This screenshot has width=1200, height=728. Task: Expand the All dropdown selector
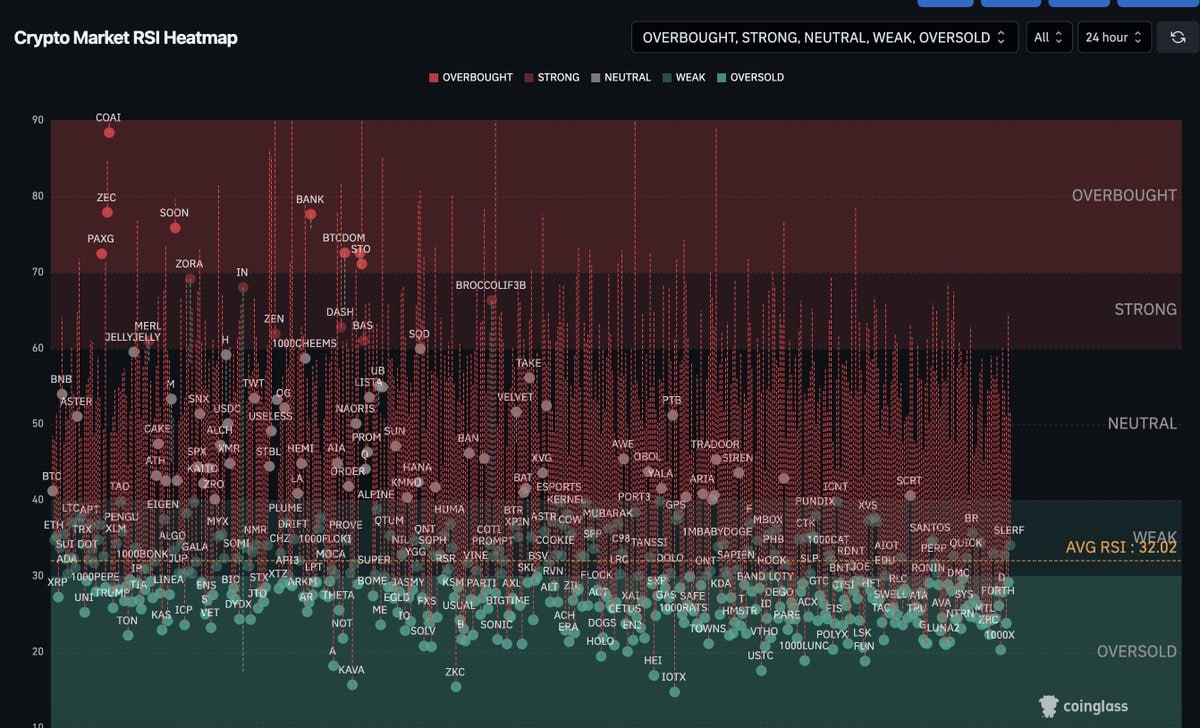point(1049,37)
